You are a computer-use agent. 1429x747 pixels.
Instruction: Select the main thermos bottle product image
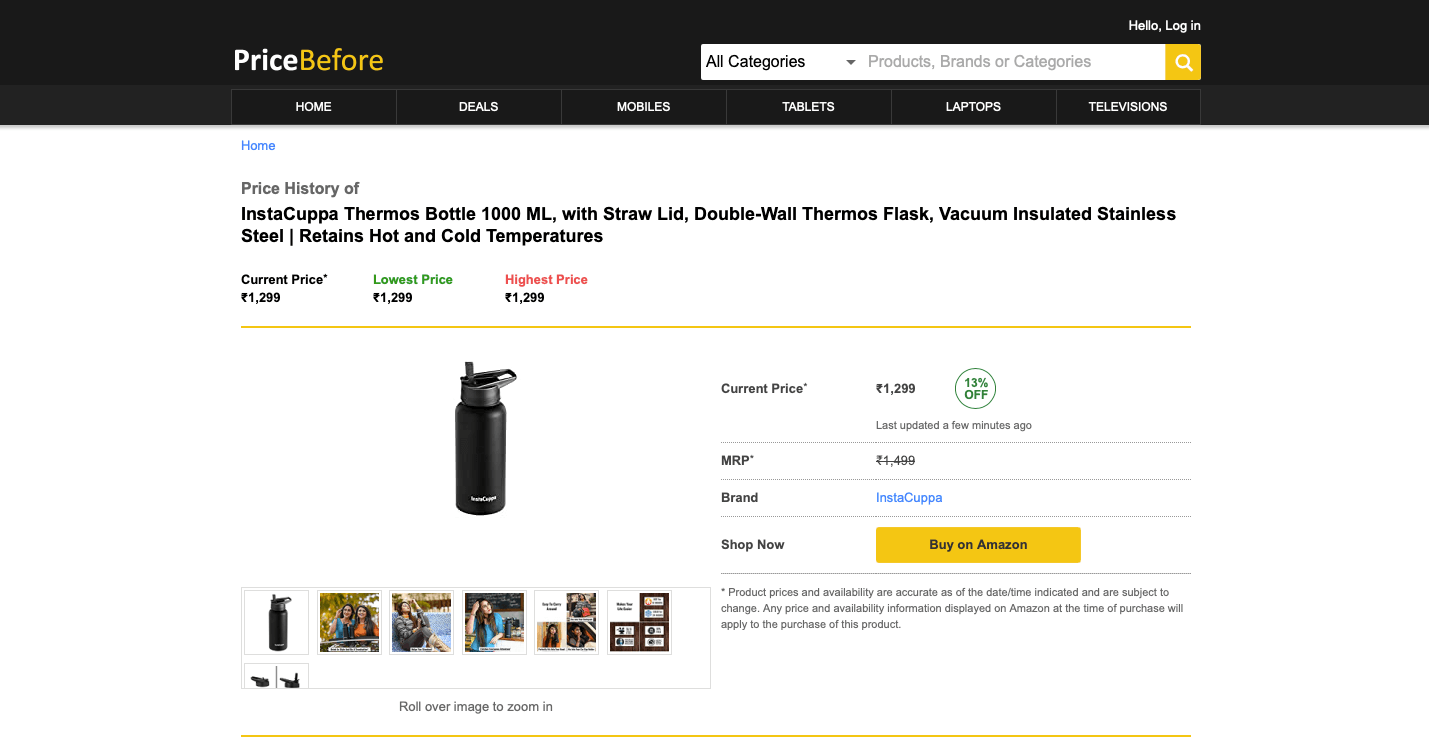(481, 438)
